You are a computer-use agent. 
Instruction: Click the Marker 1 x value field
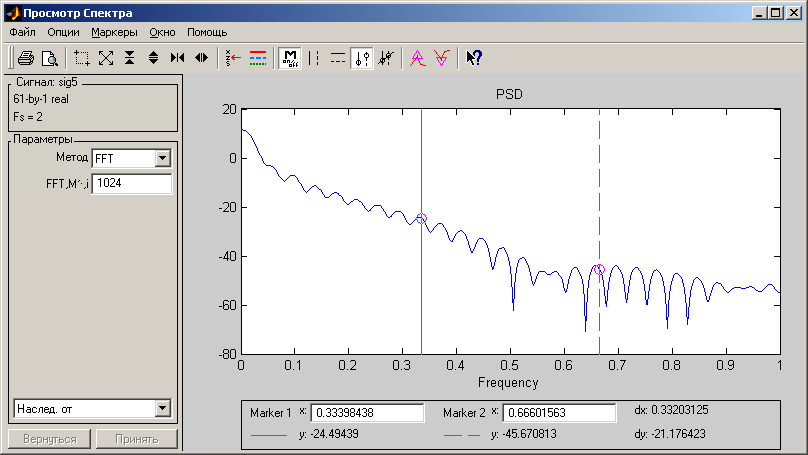coord(367,413)
